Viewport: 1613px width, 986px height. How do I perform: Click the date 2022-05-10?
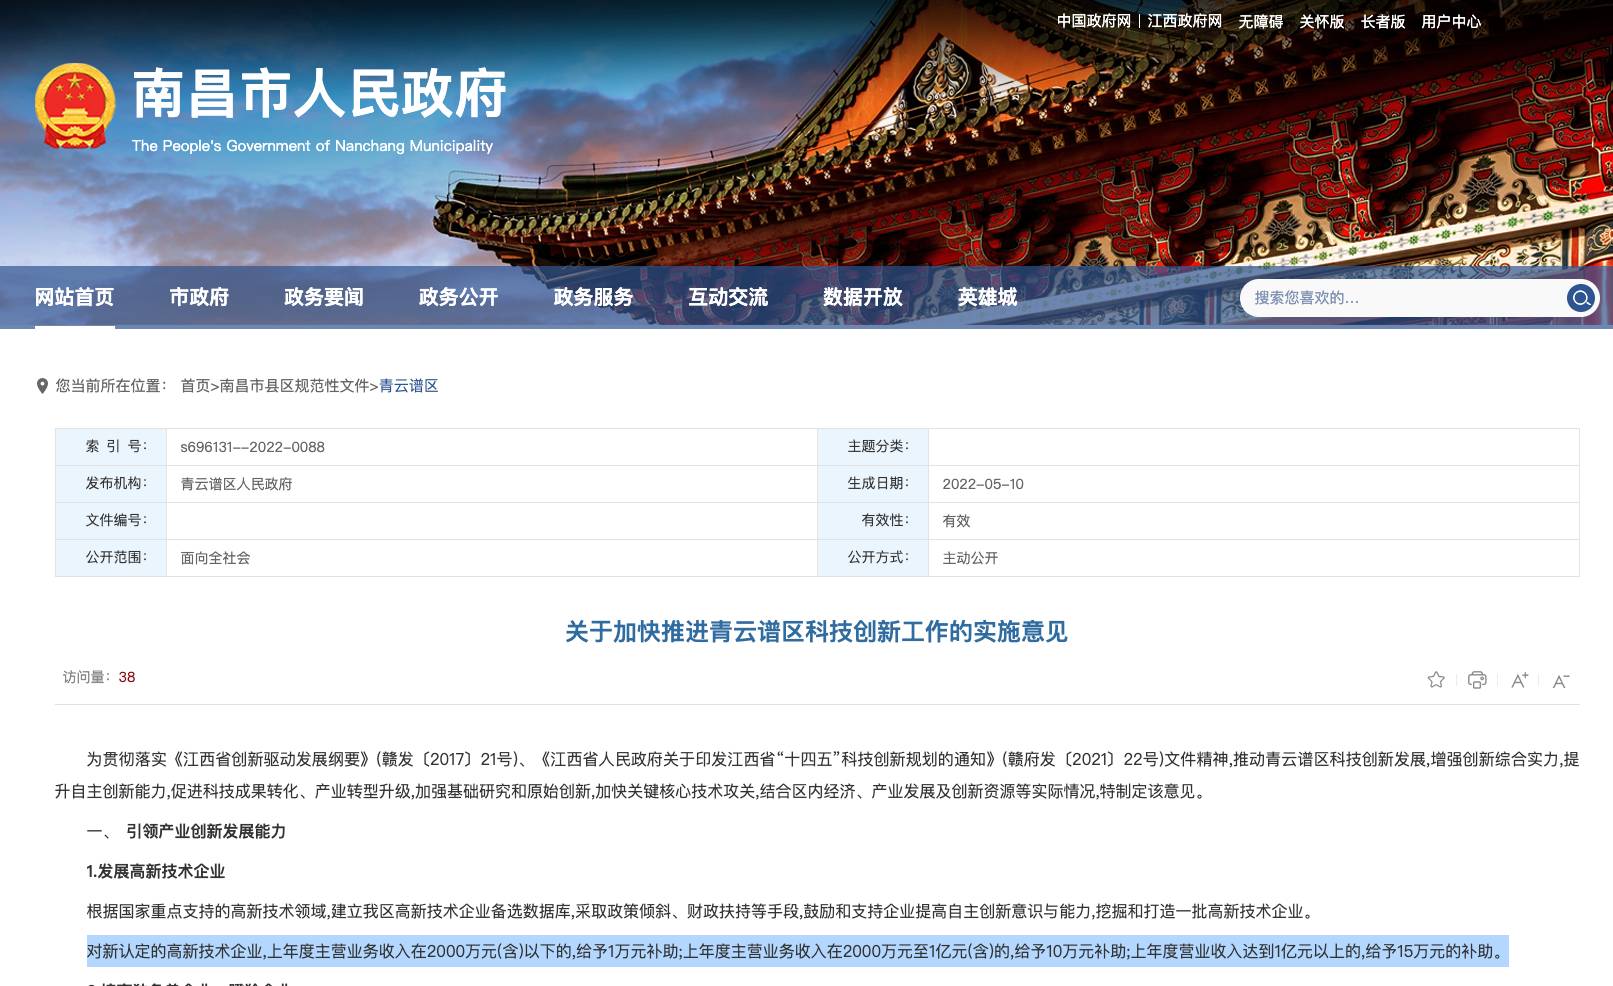point(983,484)
